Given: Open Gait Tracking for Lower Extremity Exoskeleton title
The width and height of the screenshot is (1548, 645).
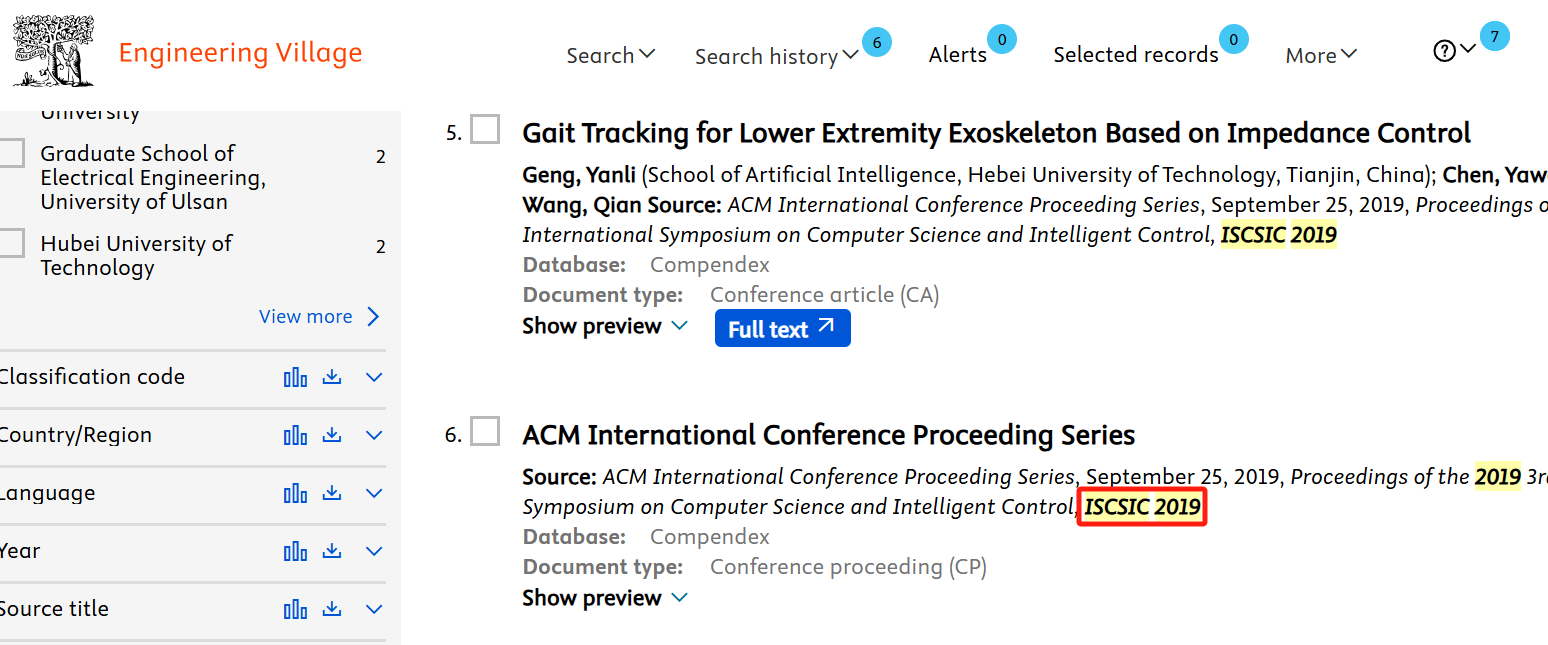Looking at the screenshot, I should coord(996,133).
